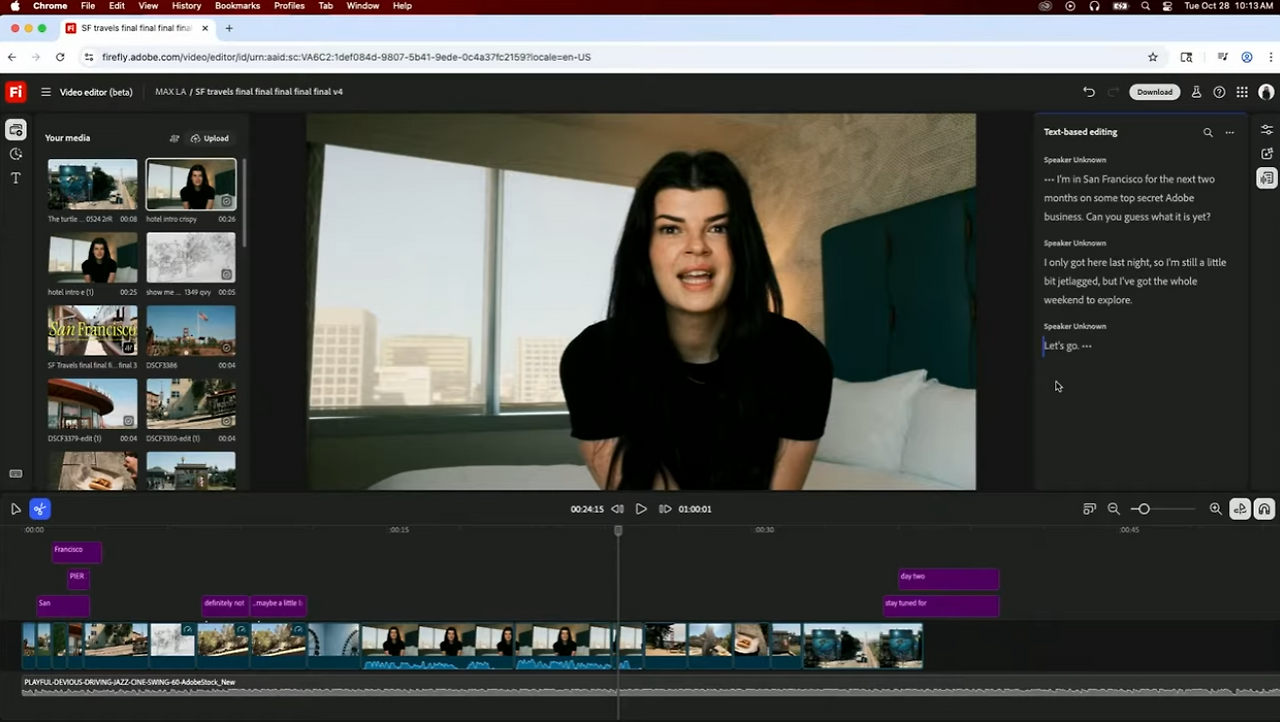Upload new media files

[210, 138]
